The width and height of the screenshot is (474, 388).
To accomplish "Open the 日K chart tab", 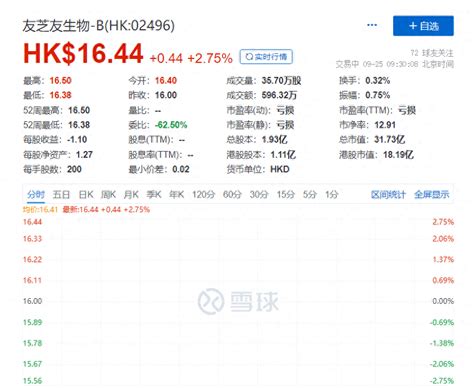I will (86, 194).
